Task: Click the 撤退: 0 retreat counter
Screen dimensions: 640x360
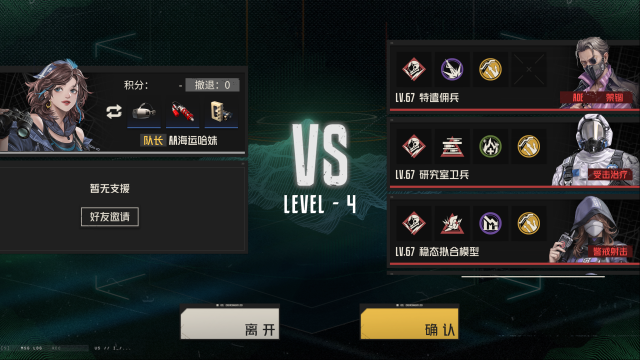Action: (x=212, y=85)
